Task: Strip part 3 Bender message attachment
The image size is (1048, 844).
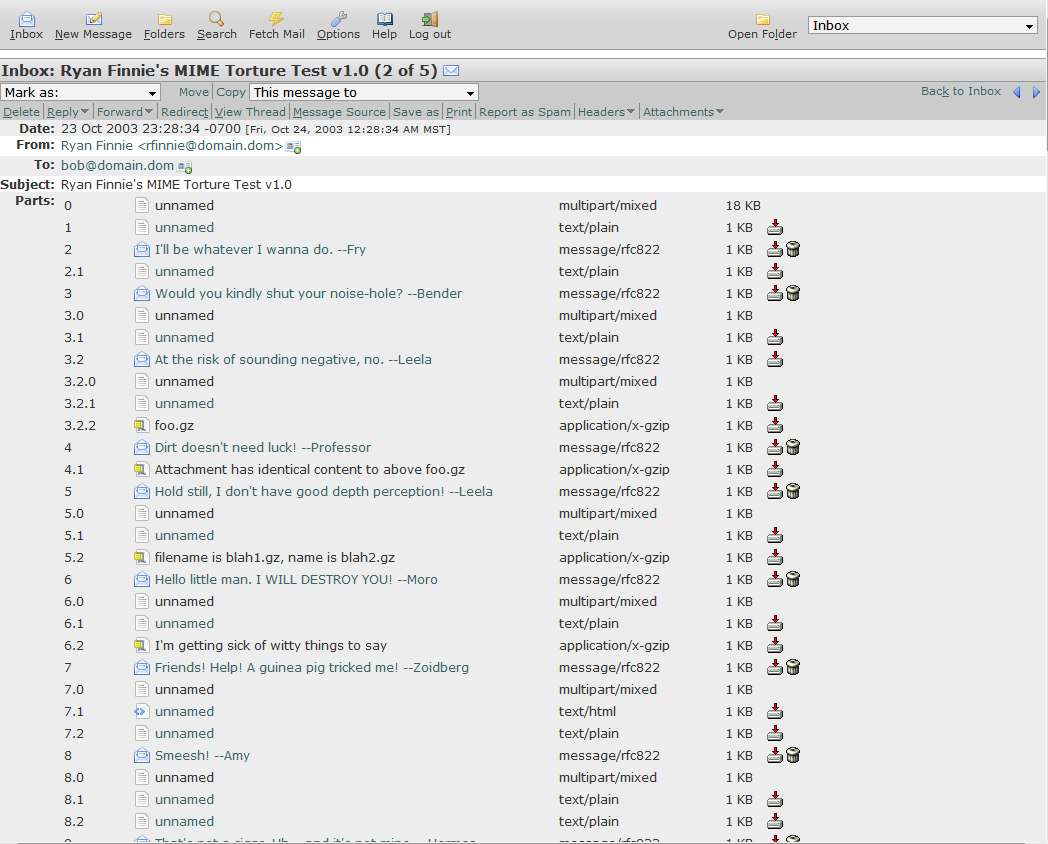Action: (793, 294)
